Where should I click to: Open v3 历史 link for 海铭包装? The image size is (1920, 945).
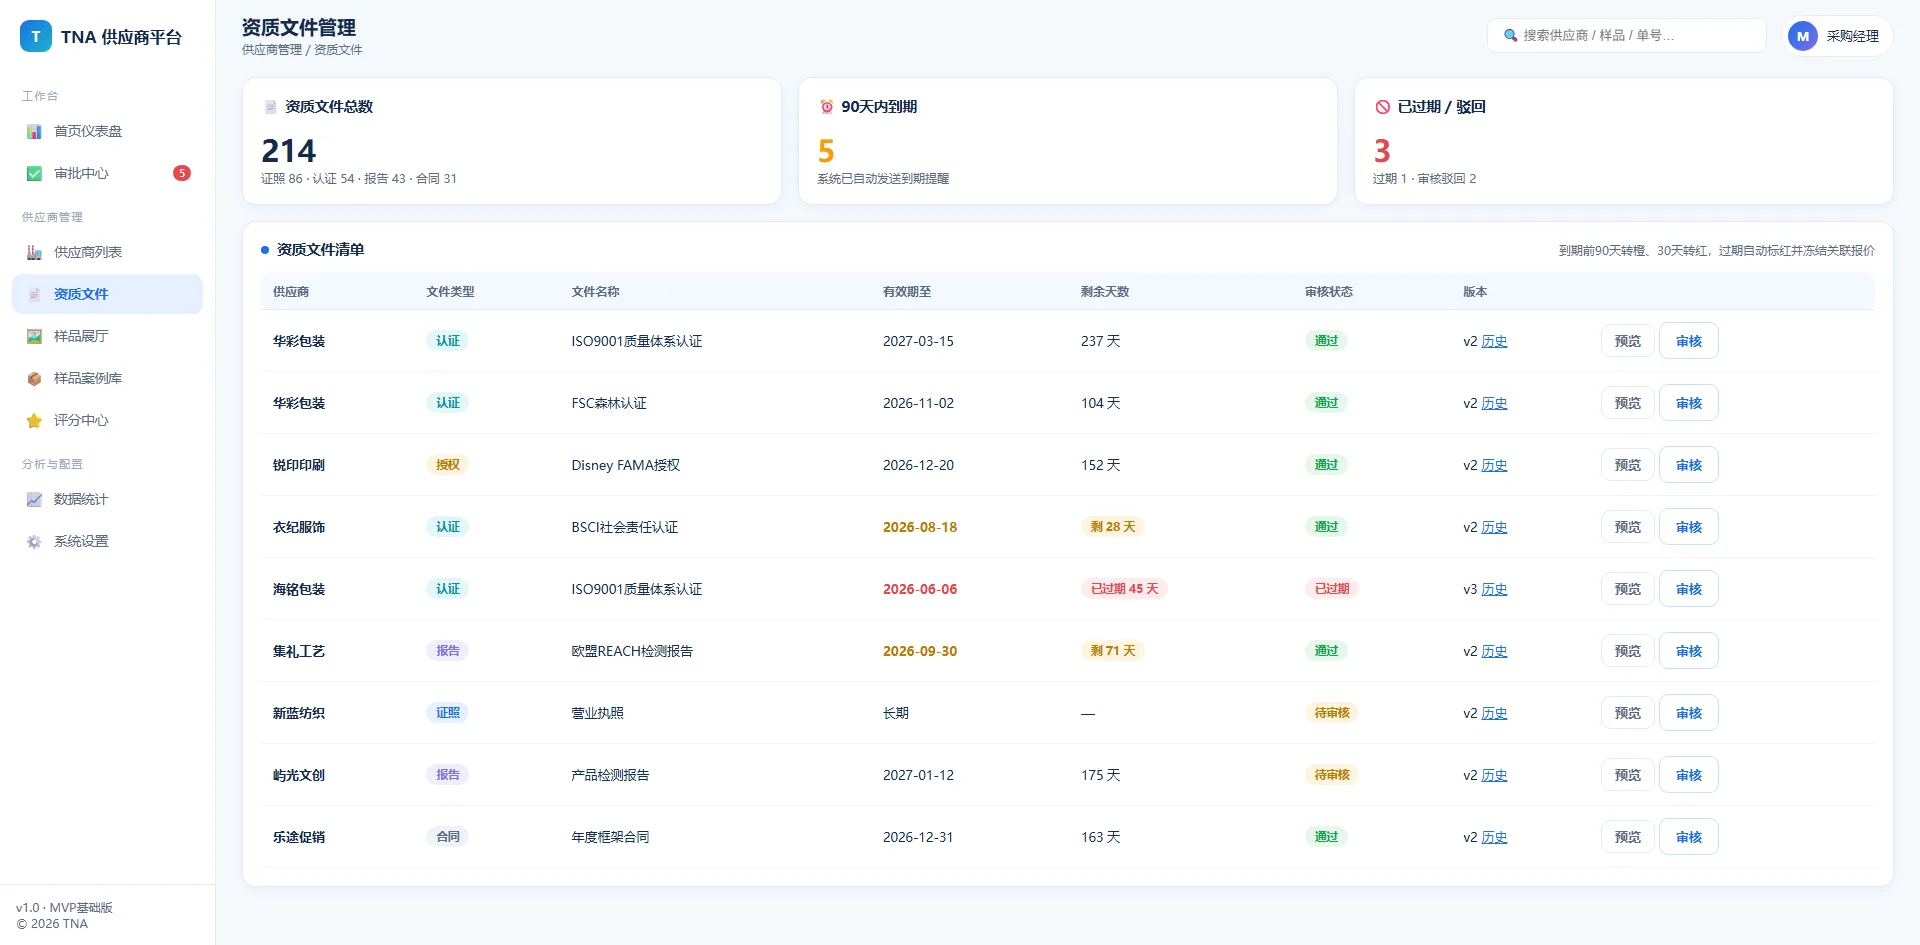1494,589
